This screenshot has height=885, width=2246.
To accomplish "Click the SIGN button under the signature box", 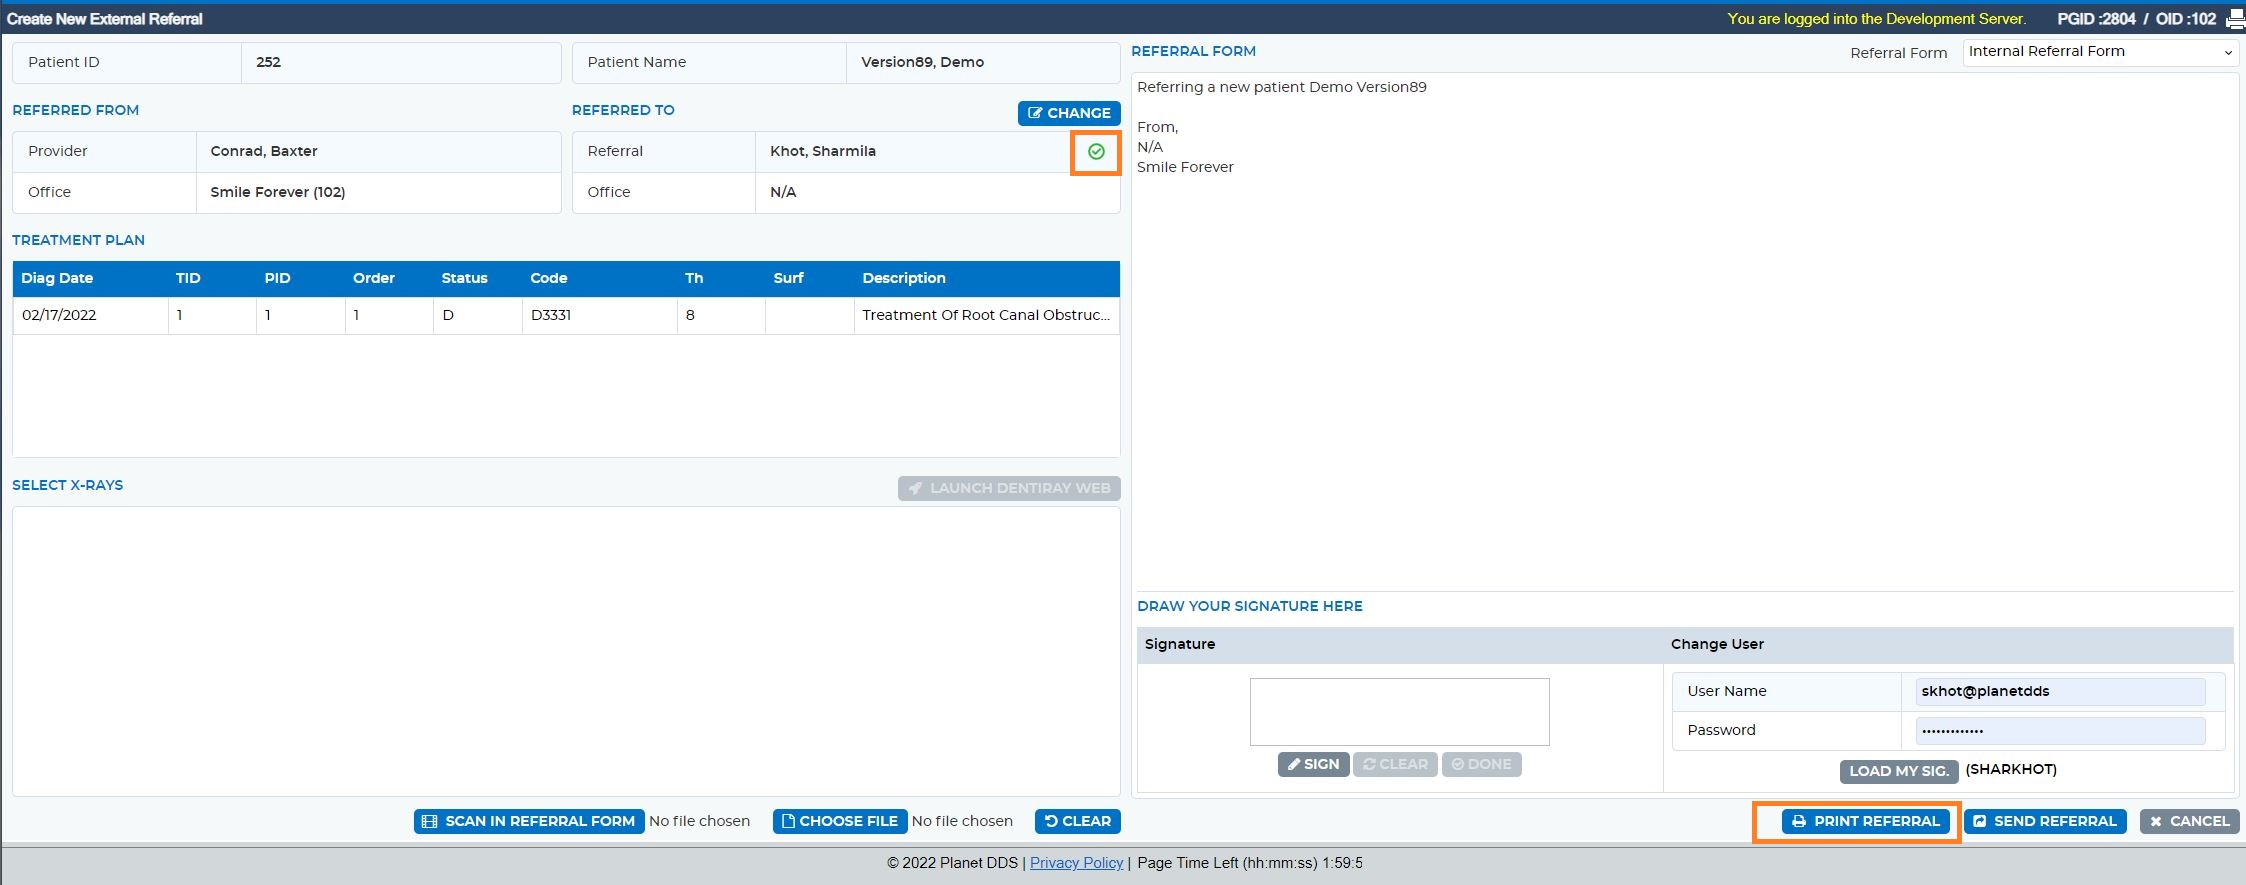I will pyautogui.click(x=1313, y=764).
